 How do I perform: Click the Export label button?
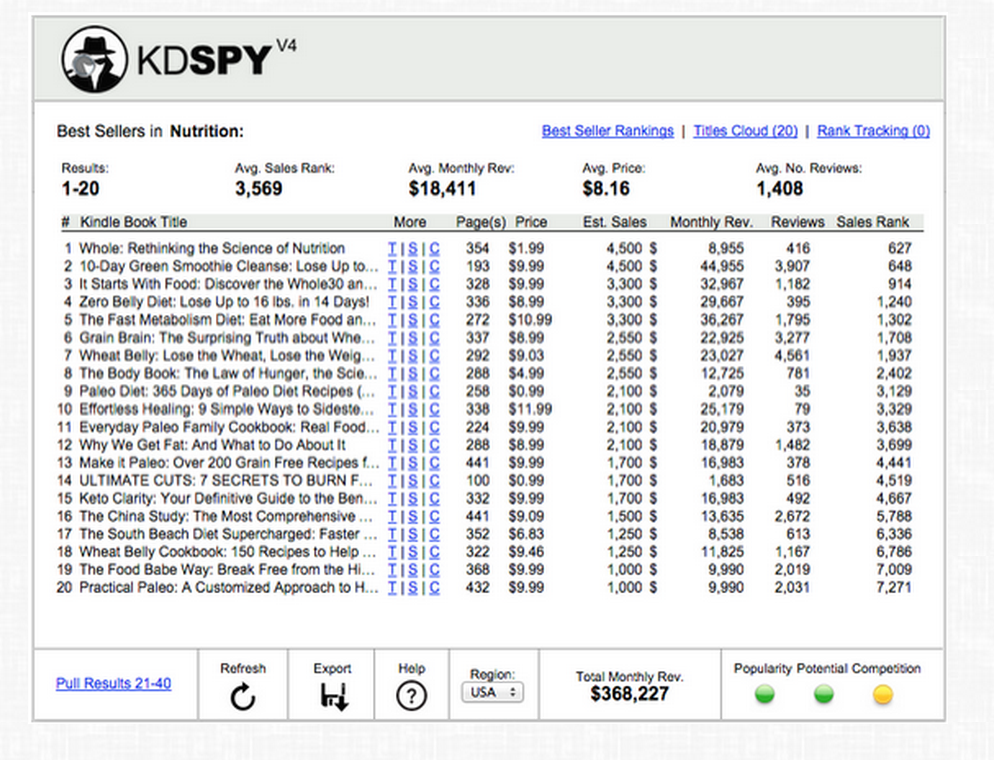332,668
